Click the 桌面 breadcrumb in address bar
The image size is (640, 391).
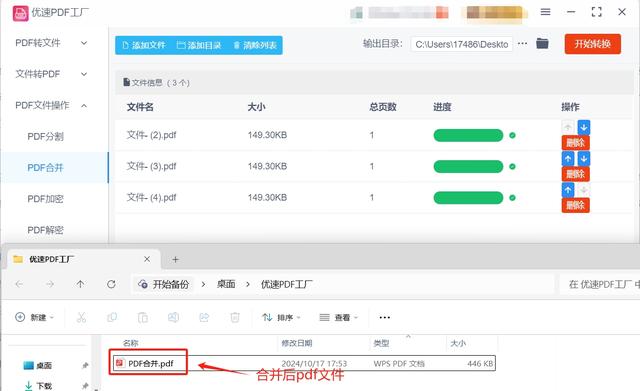tap(226, 284)
